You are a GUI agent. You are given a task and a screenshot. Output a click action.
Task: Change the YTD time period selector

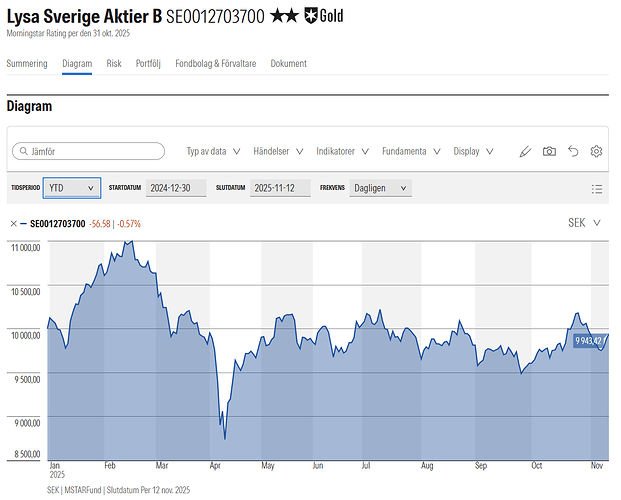(73, 188)
